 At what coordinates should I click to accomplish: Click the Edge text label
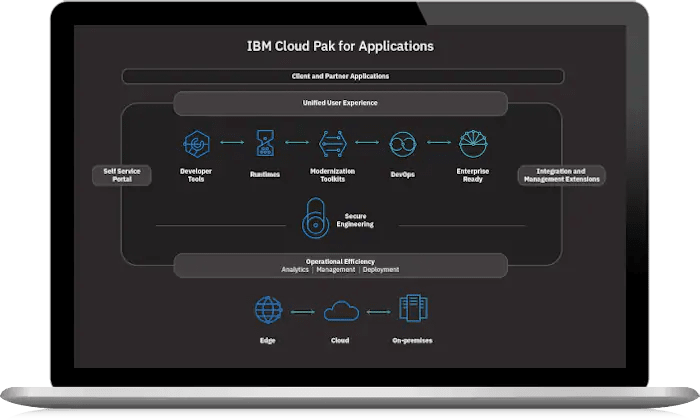click(x=267, y=341)
